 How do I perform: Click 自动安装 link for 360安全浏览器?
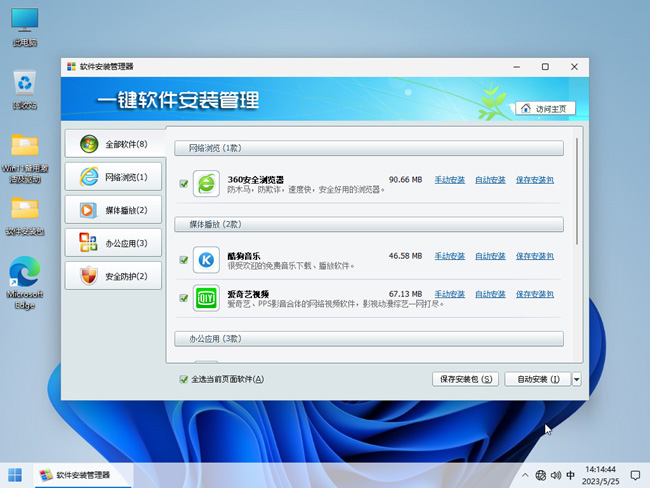pyautogui.click(x=490, y=180)
